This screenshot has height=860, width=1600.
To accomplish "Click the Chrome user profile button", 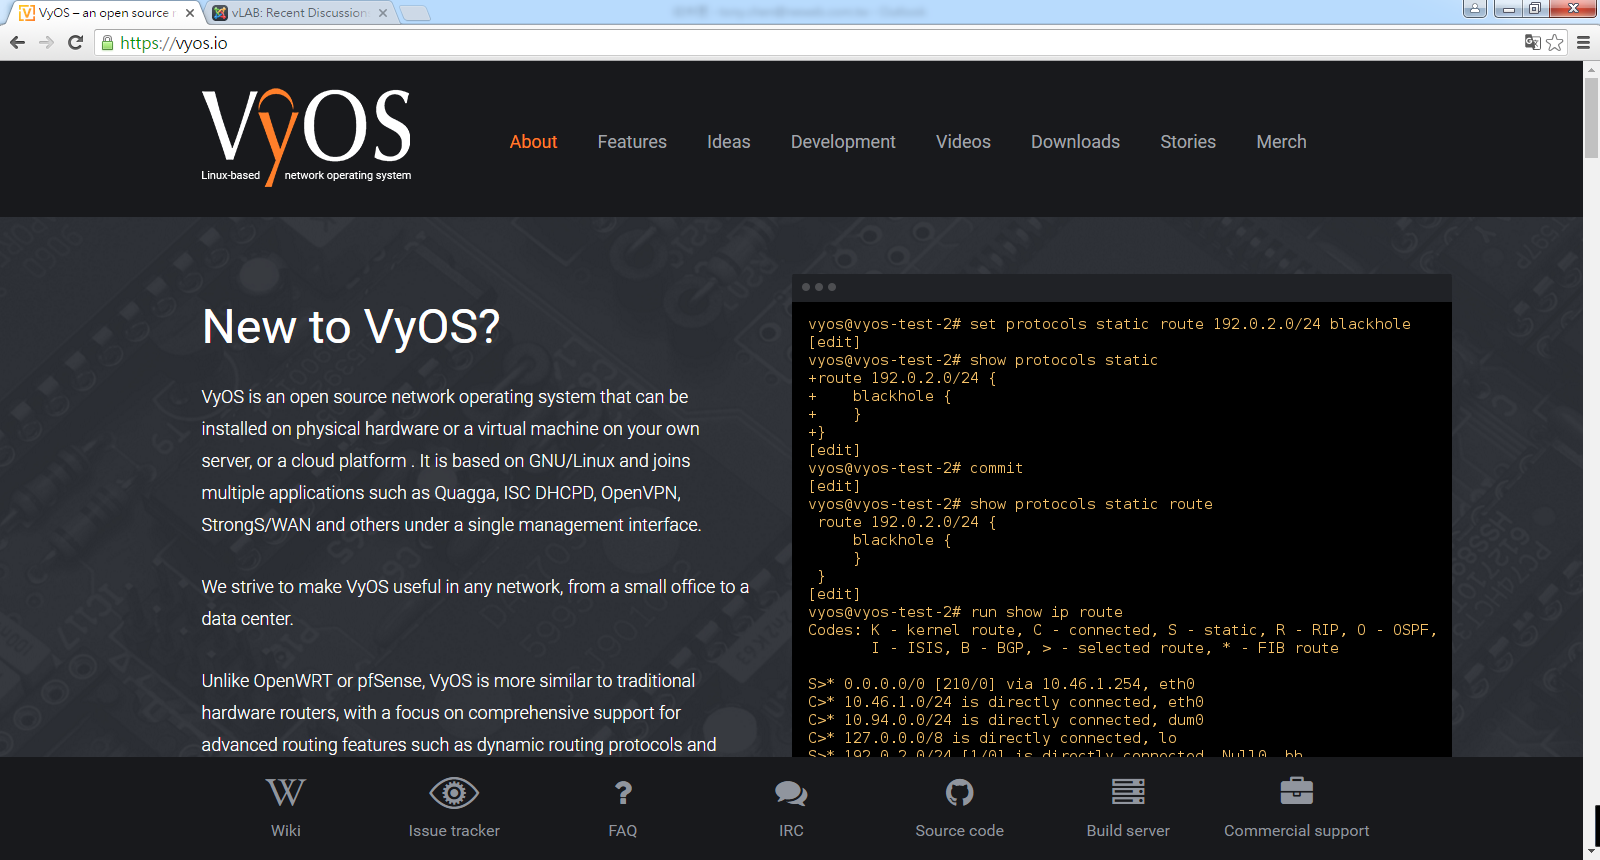I will (1474, 9).
